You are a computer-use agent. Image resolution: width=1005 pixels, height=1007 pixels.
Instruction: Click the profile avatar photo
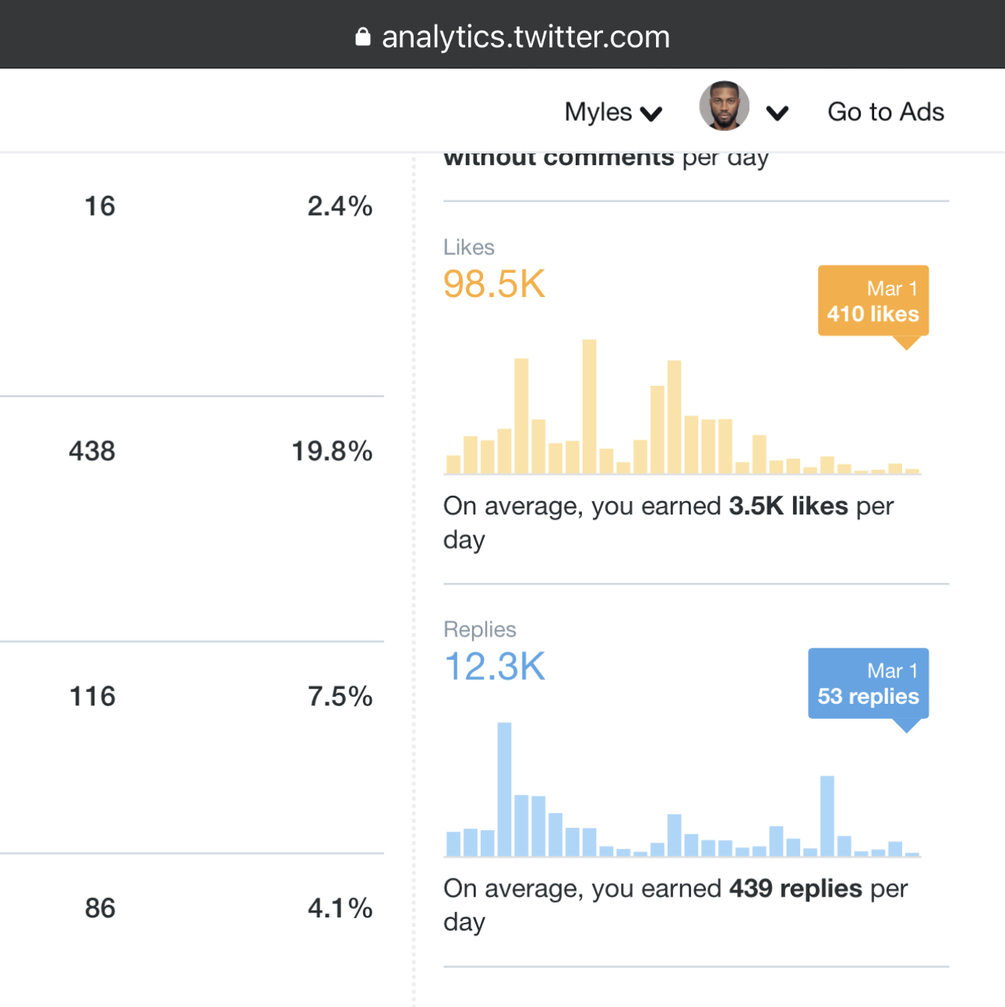tap(724, 108)
